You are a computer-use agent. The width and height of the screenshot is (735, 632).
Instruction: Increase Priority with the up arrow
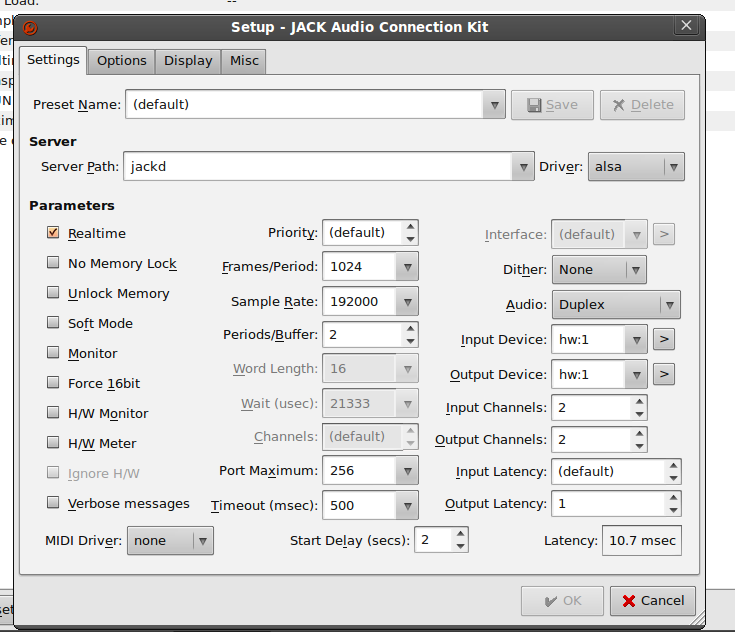pos(410,226)
